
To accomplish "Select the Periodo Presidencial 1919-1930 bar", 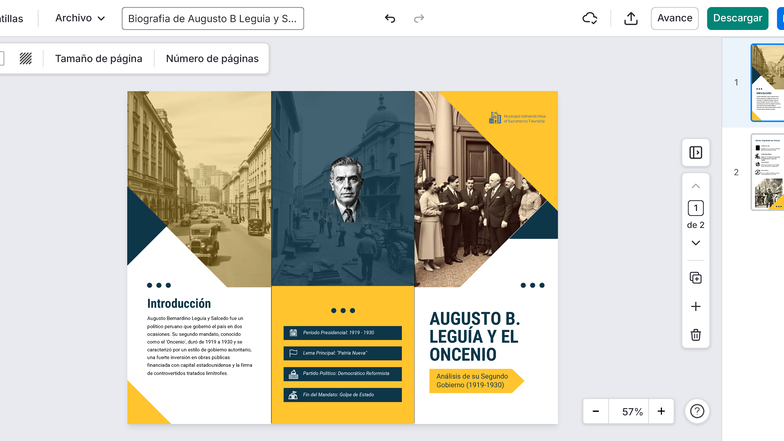I will [342, 332].
